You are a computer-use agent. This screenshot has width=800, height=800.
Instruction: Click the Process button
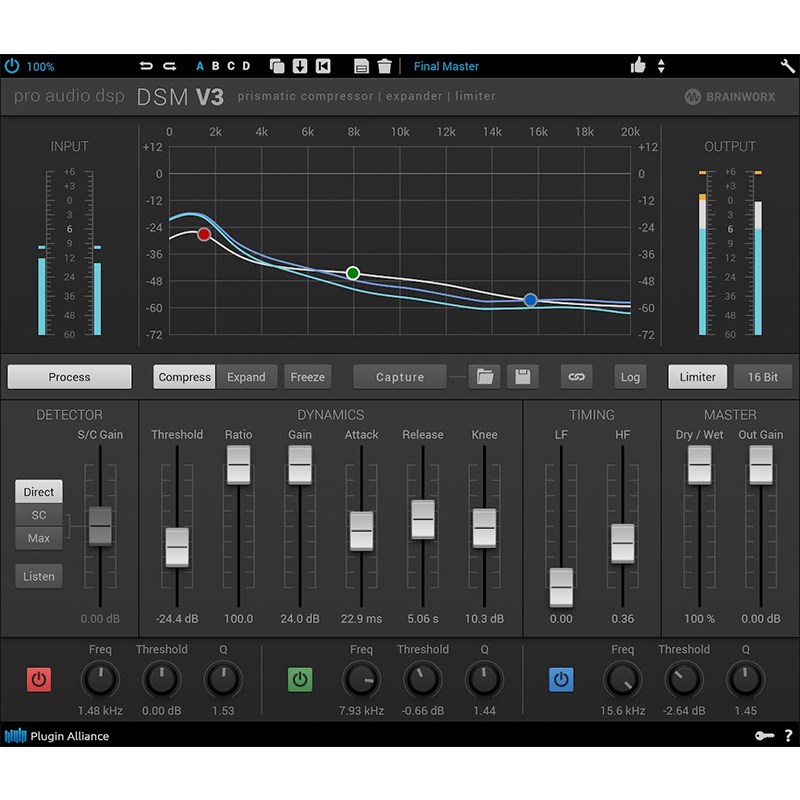coord(69,377)
